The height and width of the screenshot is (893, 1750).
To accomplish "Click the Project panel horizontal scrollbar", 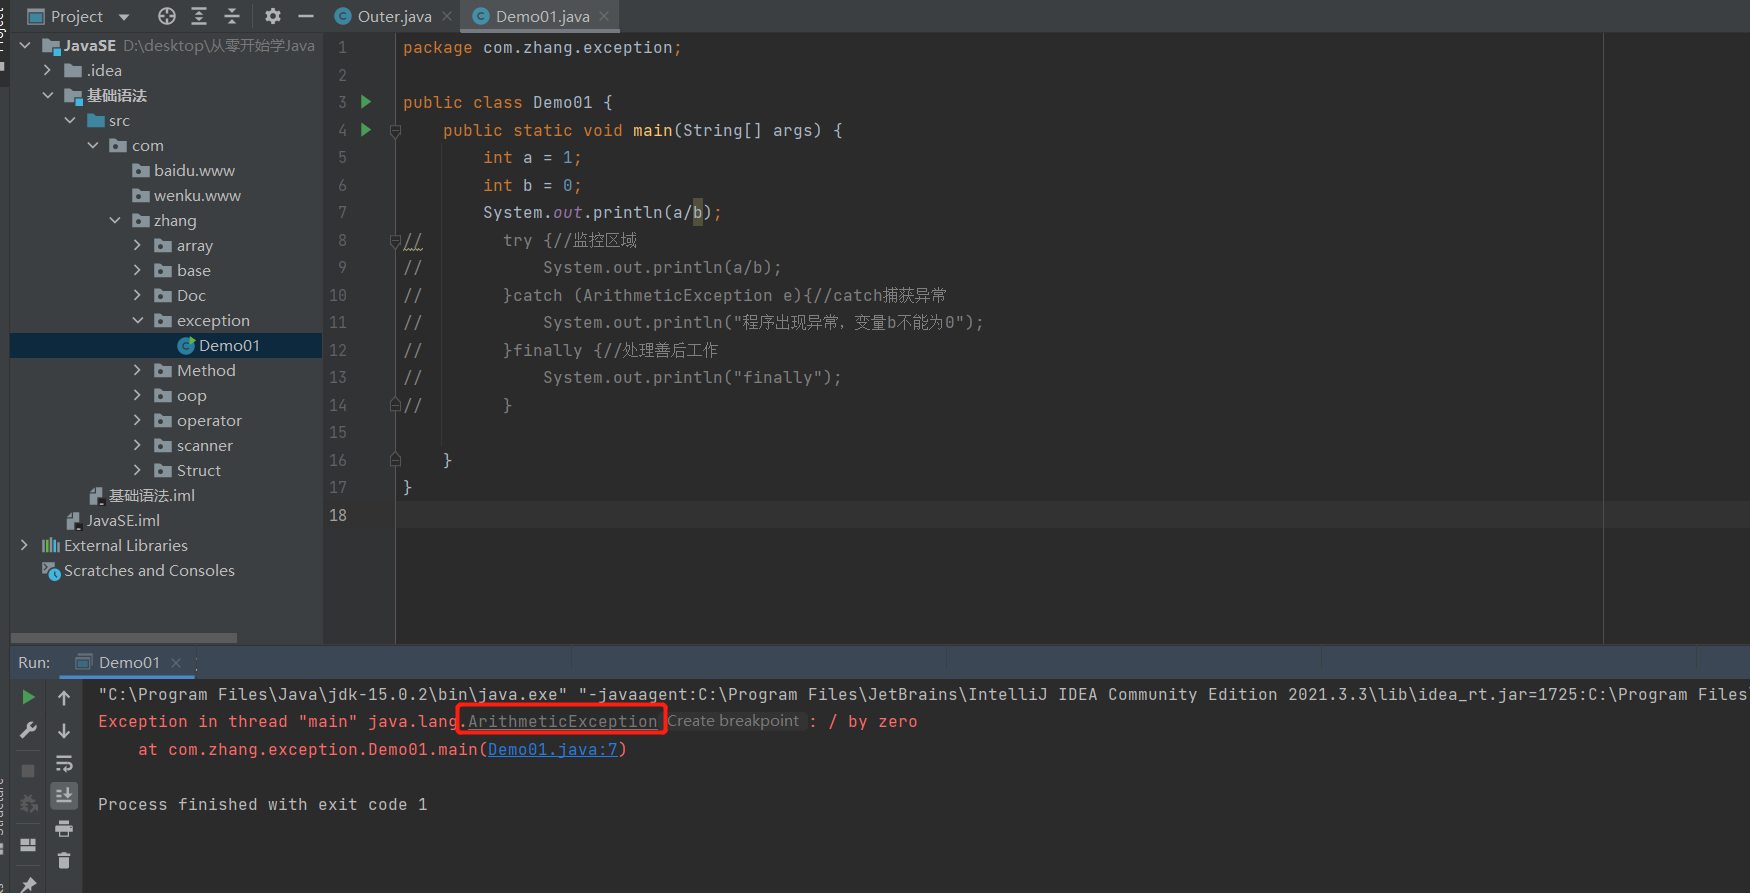I will pyautogui.click(x=124, y=637).
